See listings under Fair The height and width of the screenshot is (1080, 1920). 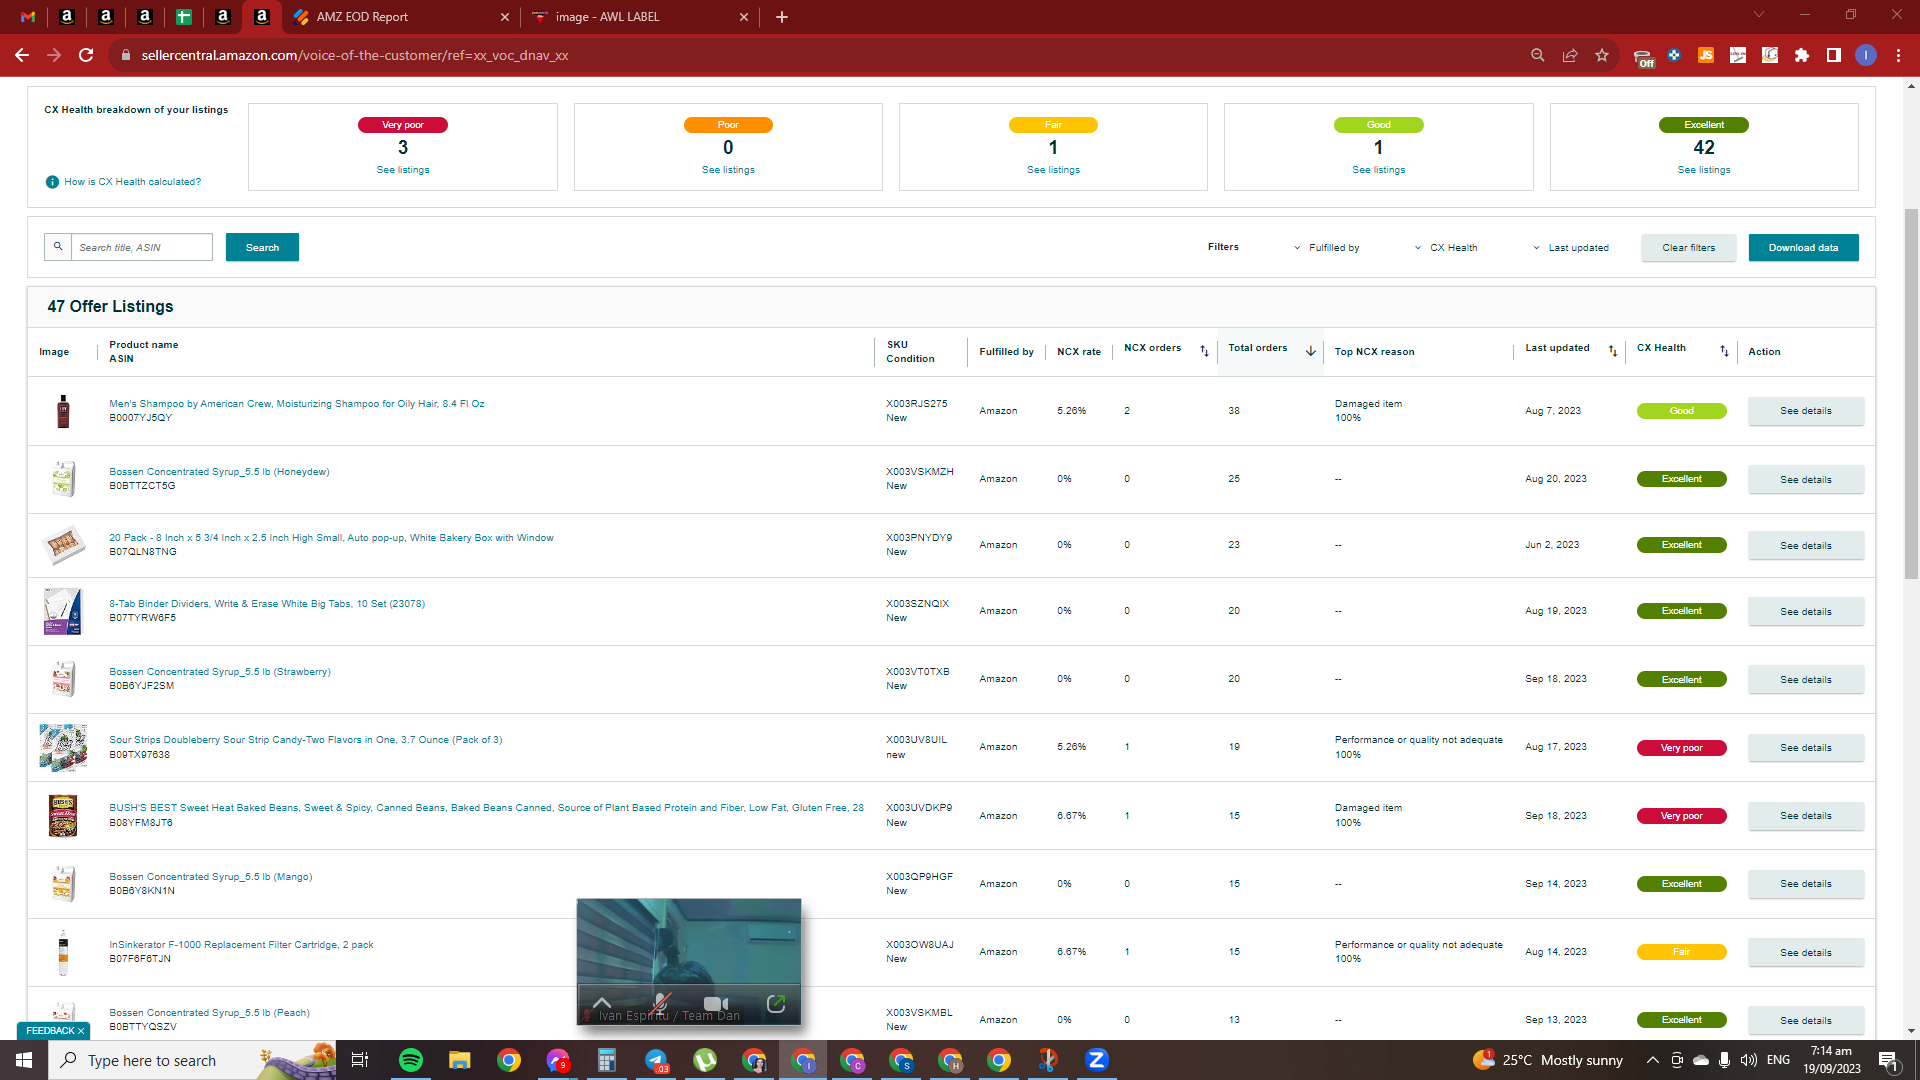(x=1053, y=170)
